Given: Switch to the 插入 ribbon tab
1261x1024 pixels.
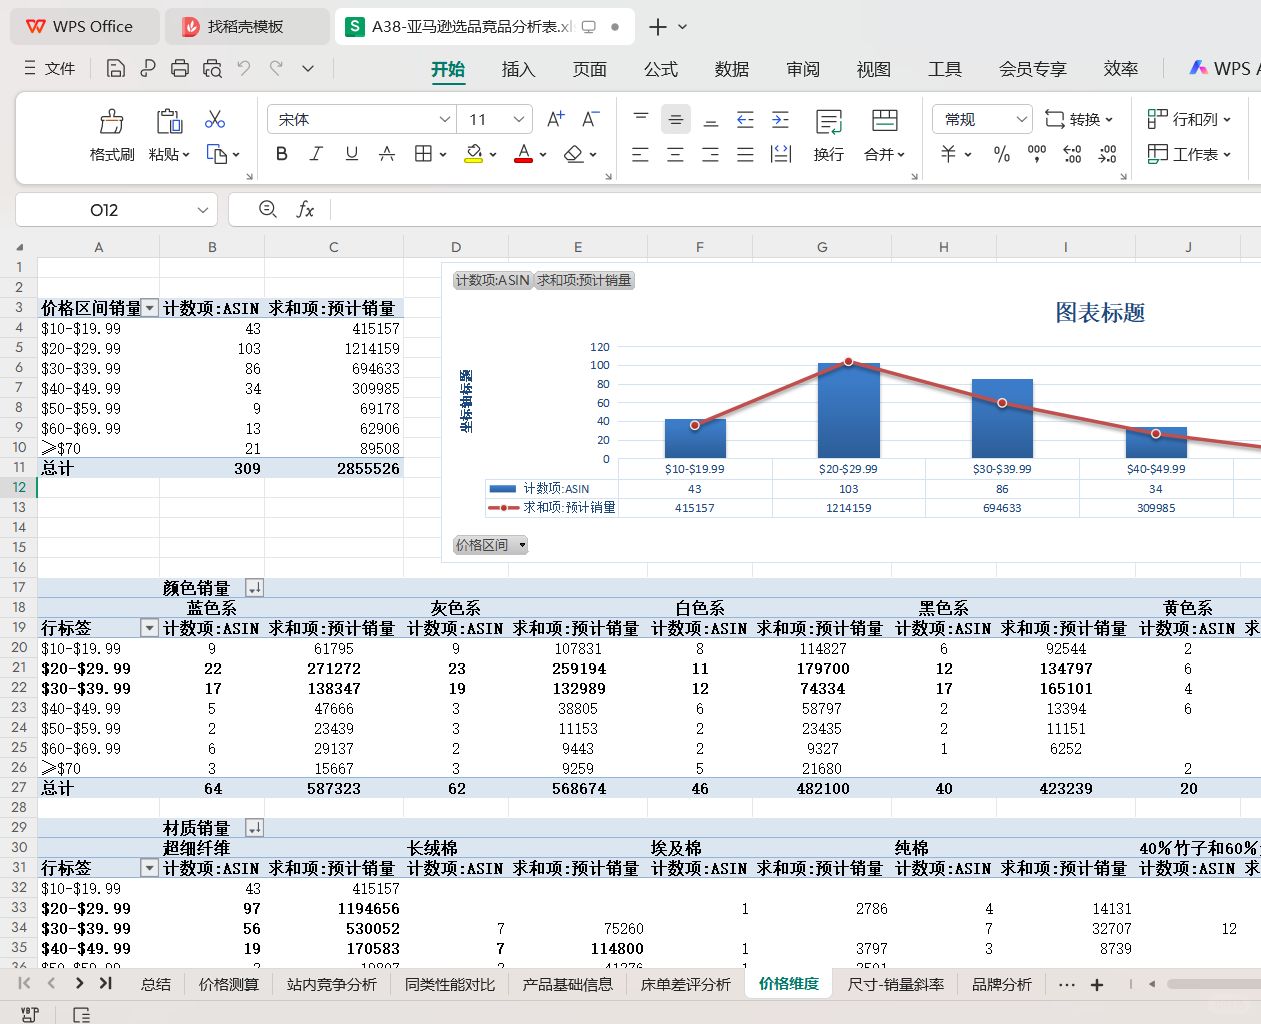Looking at the screenshot, I should [x=518, y=69].
